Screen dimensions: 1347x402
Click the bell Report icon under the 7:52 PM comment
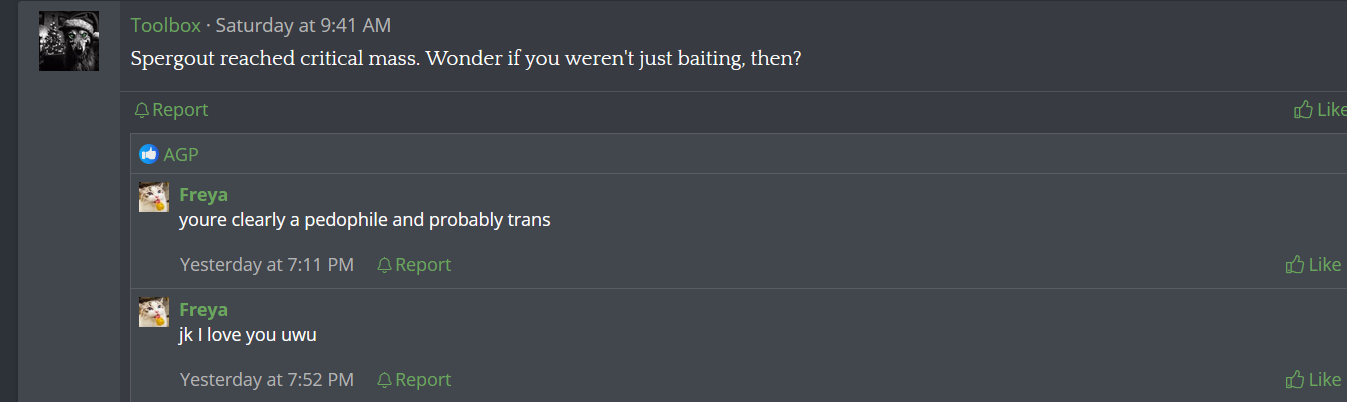point(384,380)
